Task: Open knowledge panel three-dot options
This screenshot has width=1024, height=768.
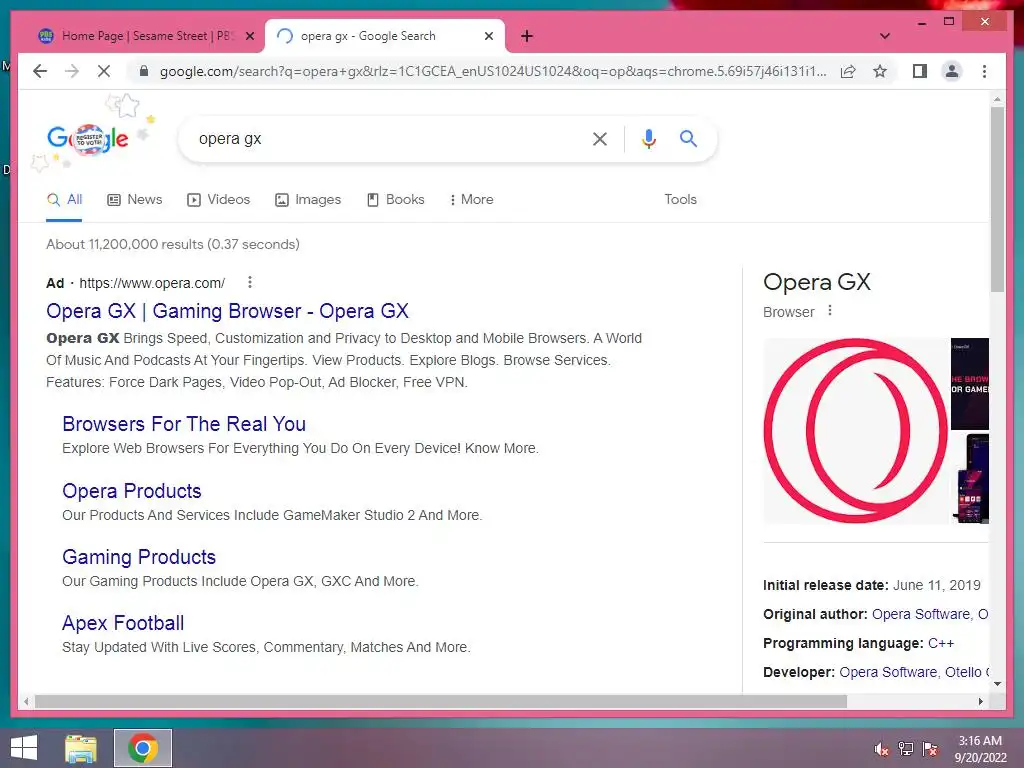Action: (829, 311)
